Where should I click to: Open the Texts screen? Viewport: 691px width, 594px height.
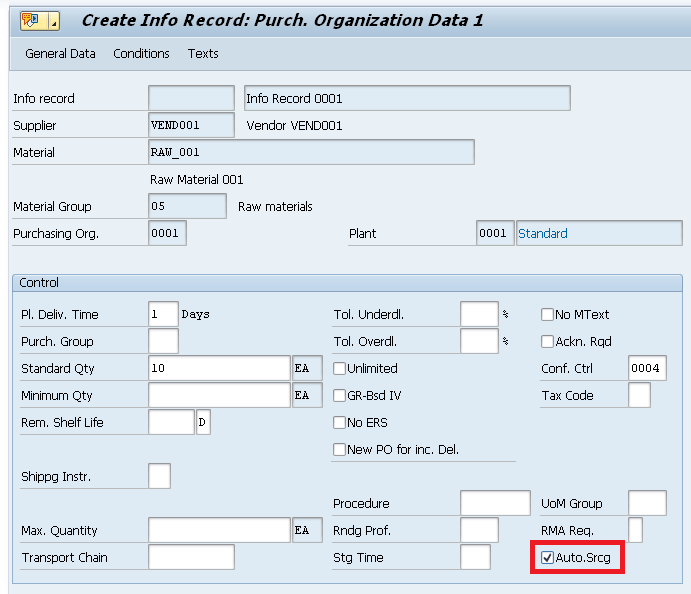[203, 54]
